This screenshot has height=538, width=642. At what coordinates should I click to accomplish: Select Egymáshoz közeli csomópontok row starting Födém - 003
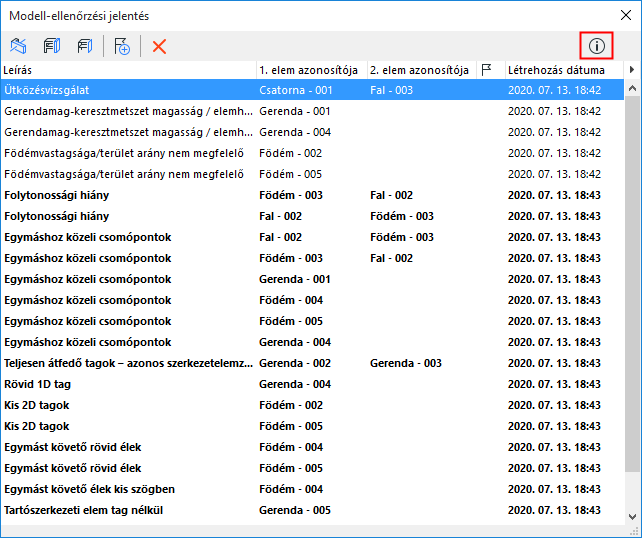(312, 258)
